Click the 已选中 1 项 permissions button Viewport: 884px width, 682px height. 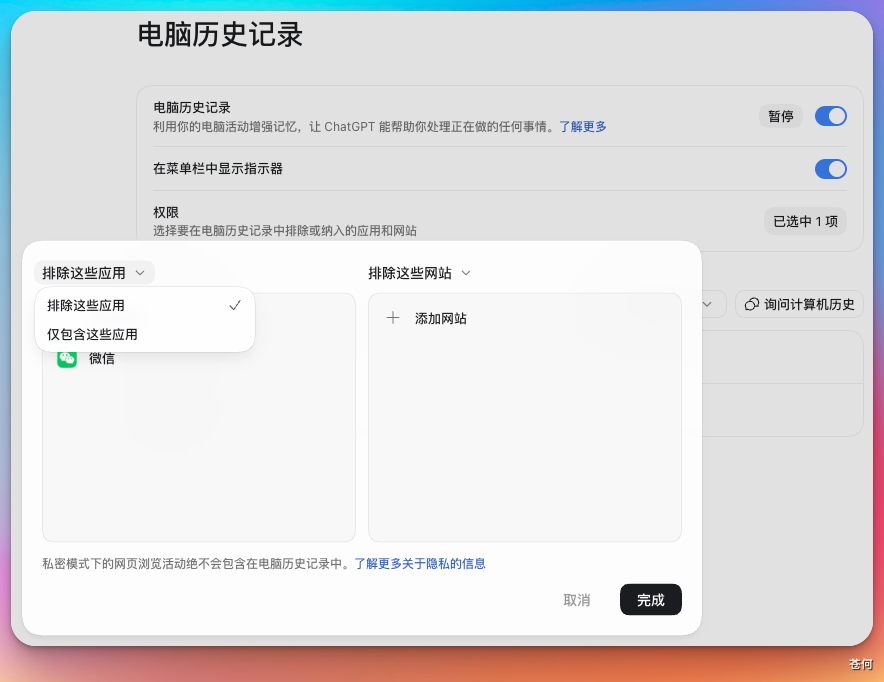pos(805,221)
